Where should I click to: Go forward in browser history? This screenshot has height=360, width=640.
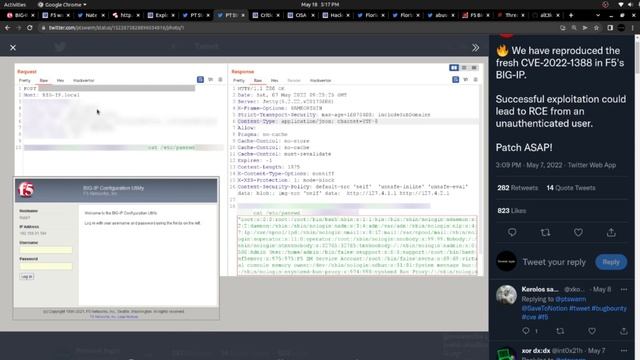[18, 28]
